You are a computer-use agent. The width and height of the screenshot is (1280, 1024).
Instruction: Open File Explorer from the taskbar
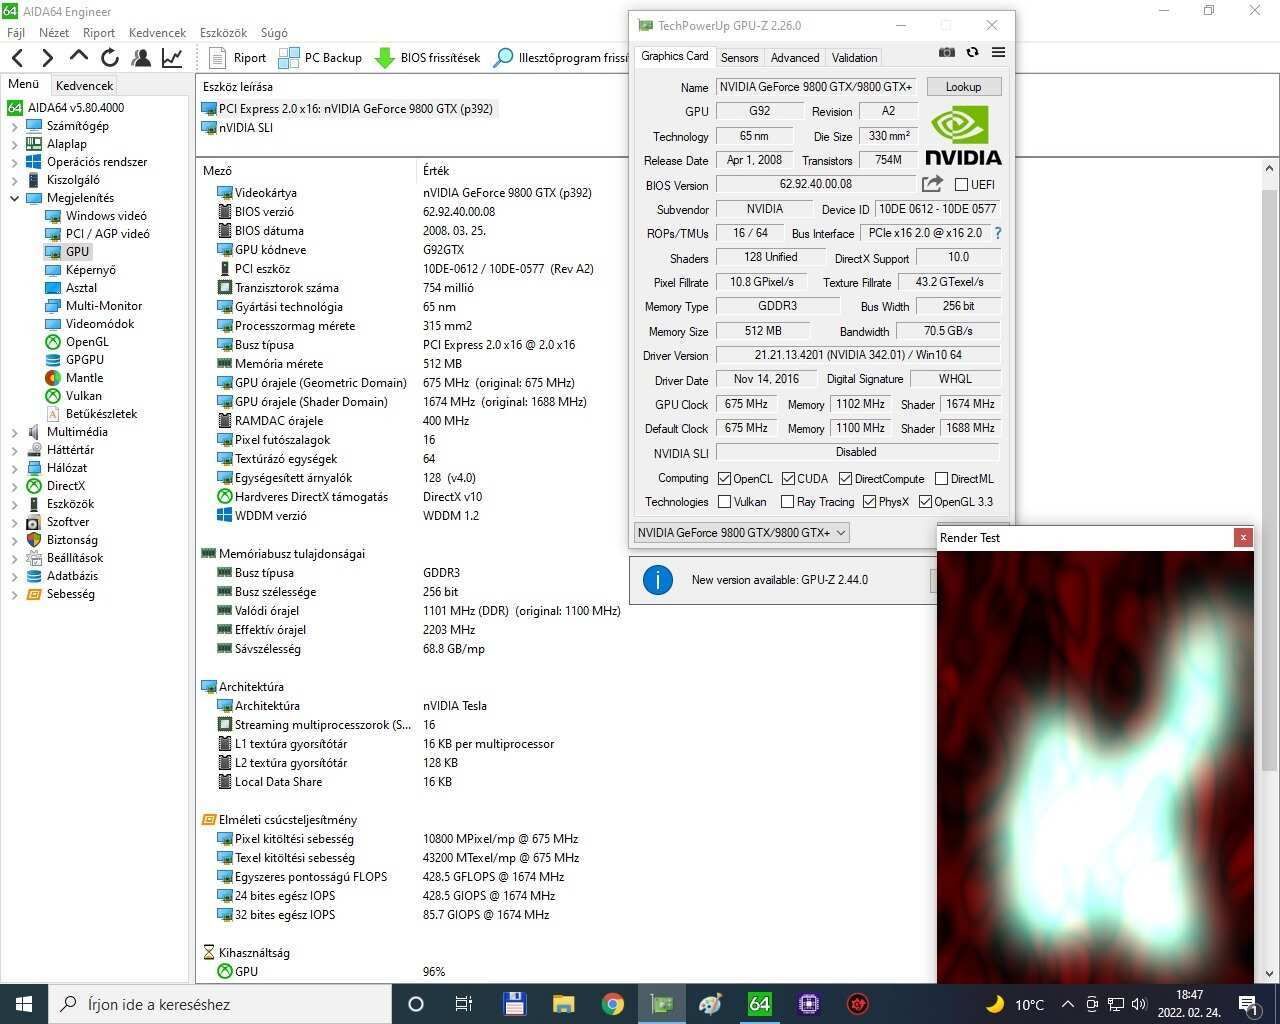564,1004
